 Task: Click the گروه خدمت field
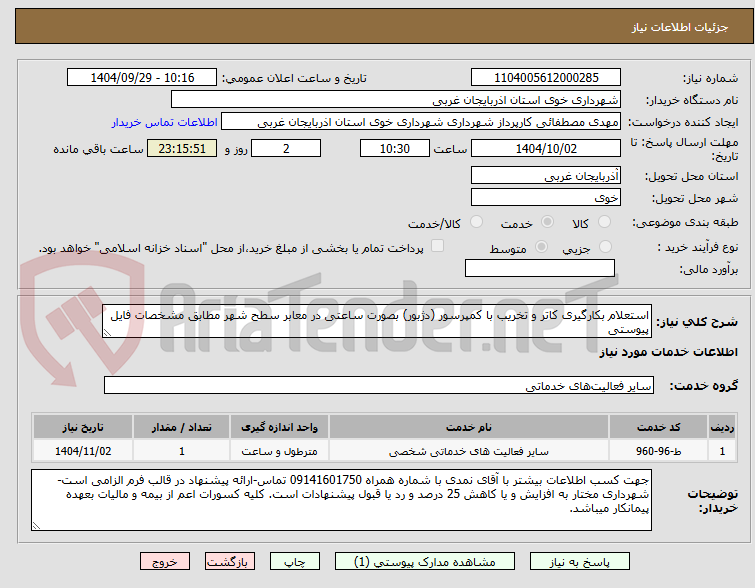pyautogui.click(x=379, y=385)
